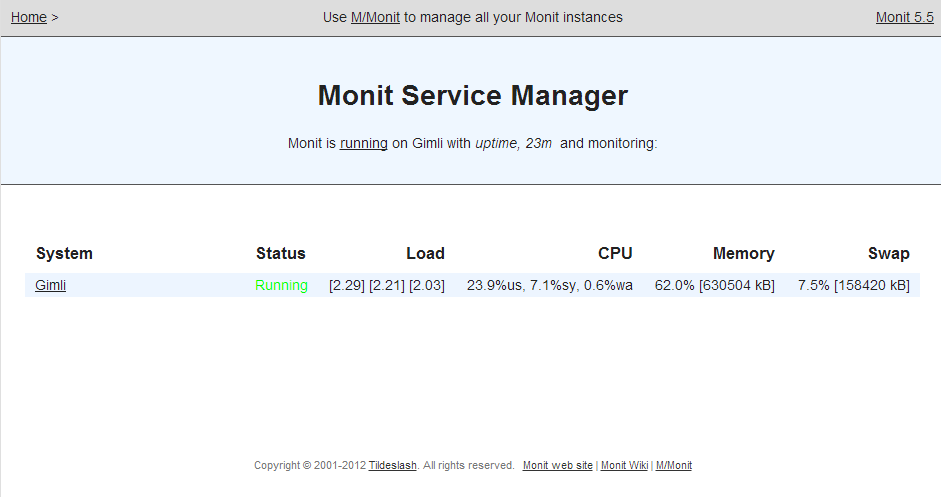Click the M/Monit link in the footer
The image size is (941, 497).
[x=673, y=465]
